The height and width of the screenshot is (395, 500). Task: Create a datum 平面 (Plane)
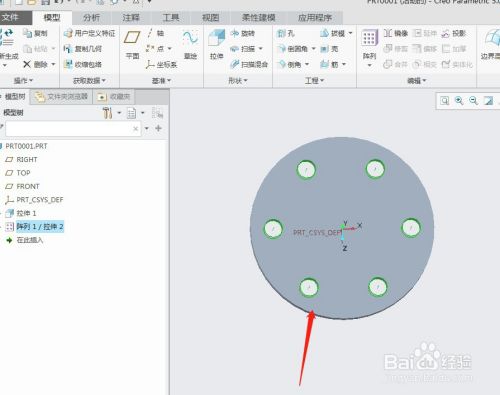click(132, 45)
